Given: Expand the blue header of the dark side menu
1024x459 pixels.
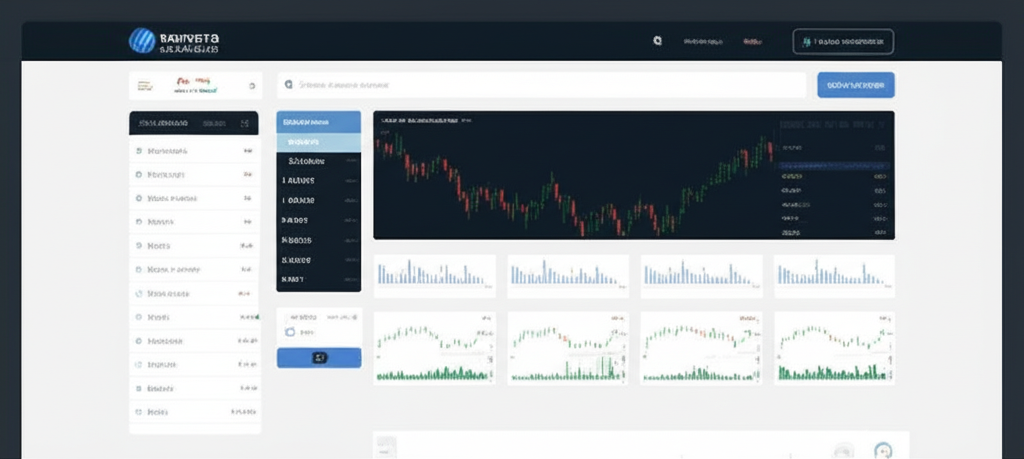Looking at the screenshot, I should point(318,122).
